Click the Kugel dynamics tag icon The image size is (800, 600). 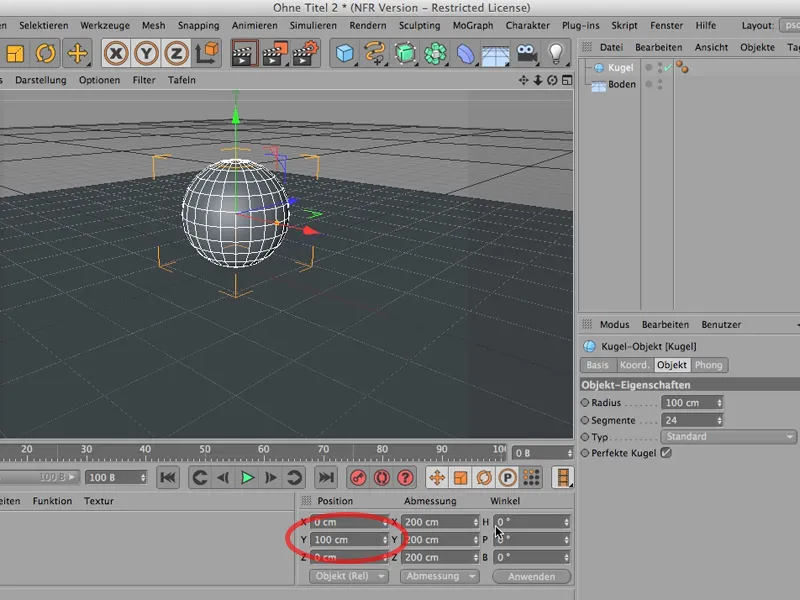(682, 67)
